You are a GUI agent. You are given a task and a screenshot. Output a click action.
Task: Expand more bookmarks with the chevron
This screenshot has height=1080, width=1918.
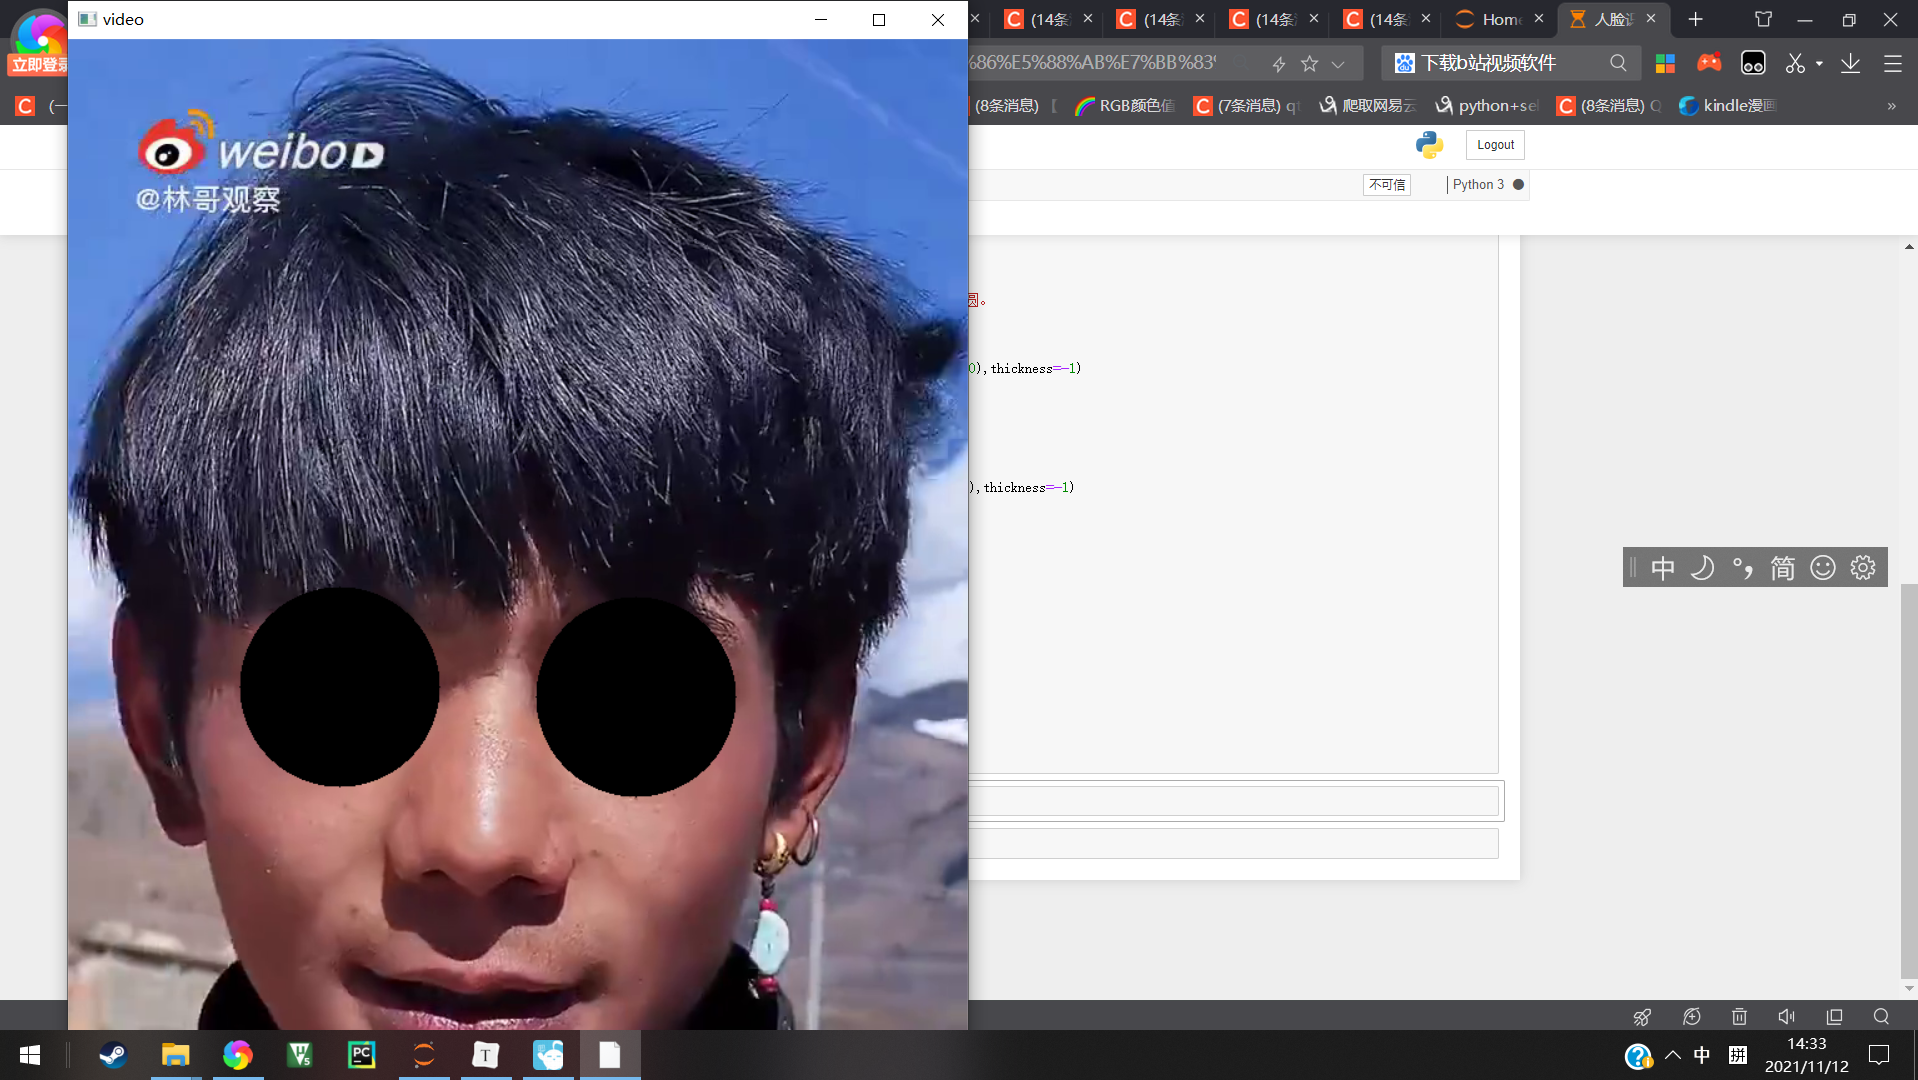[x=1891, y=105]
